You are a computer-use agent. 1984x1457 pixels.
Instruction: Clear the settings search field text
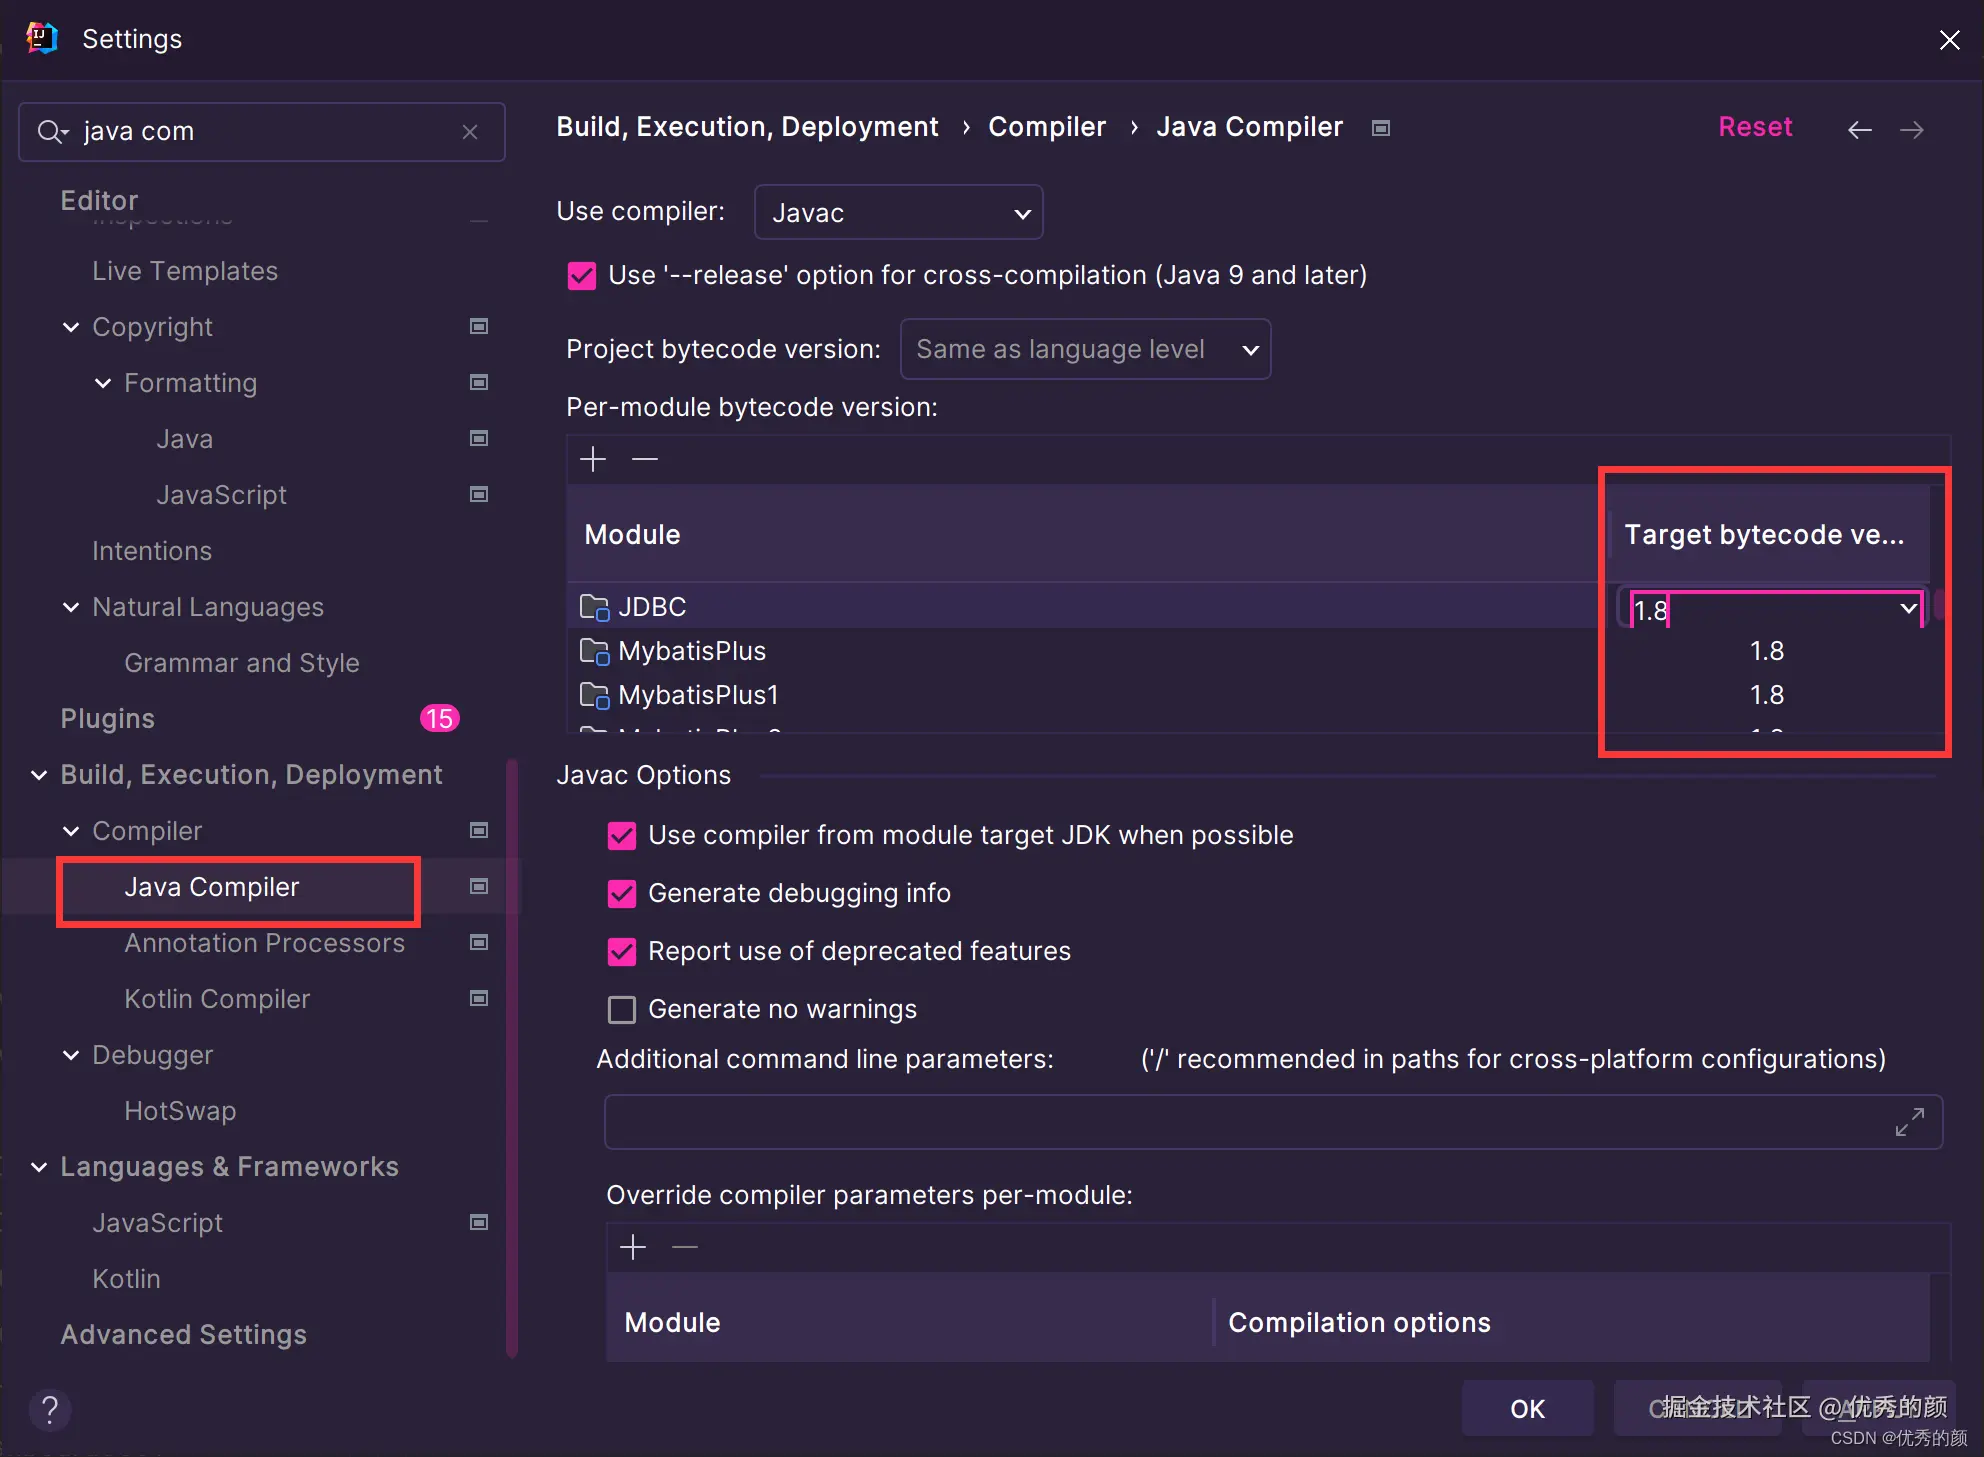[x=470, y=132]
